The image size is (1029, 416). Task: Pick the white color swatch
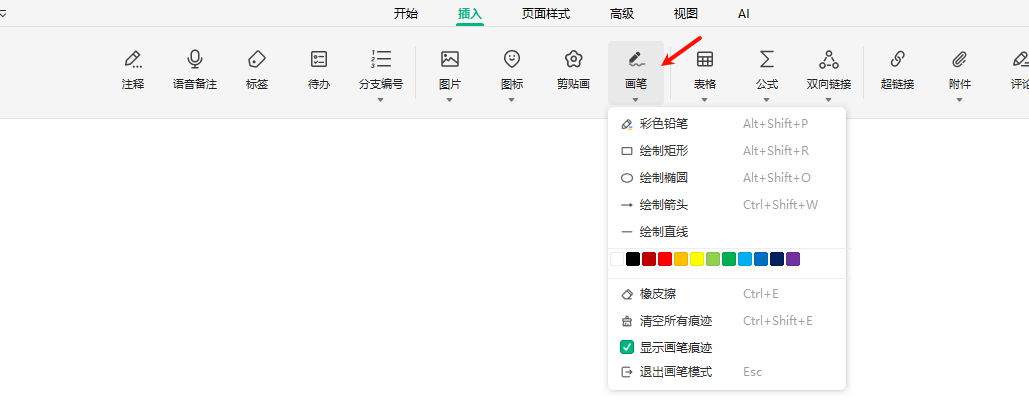(617, 259)
